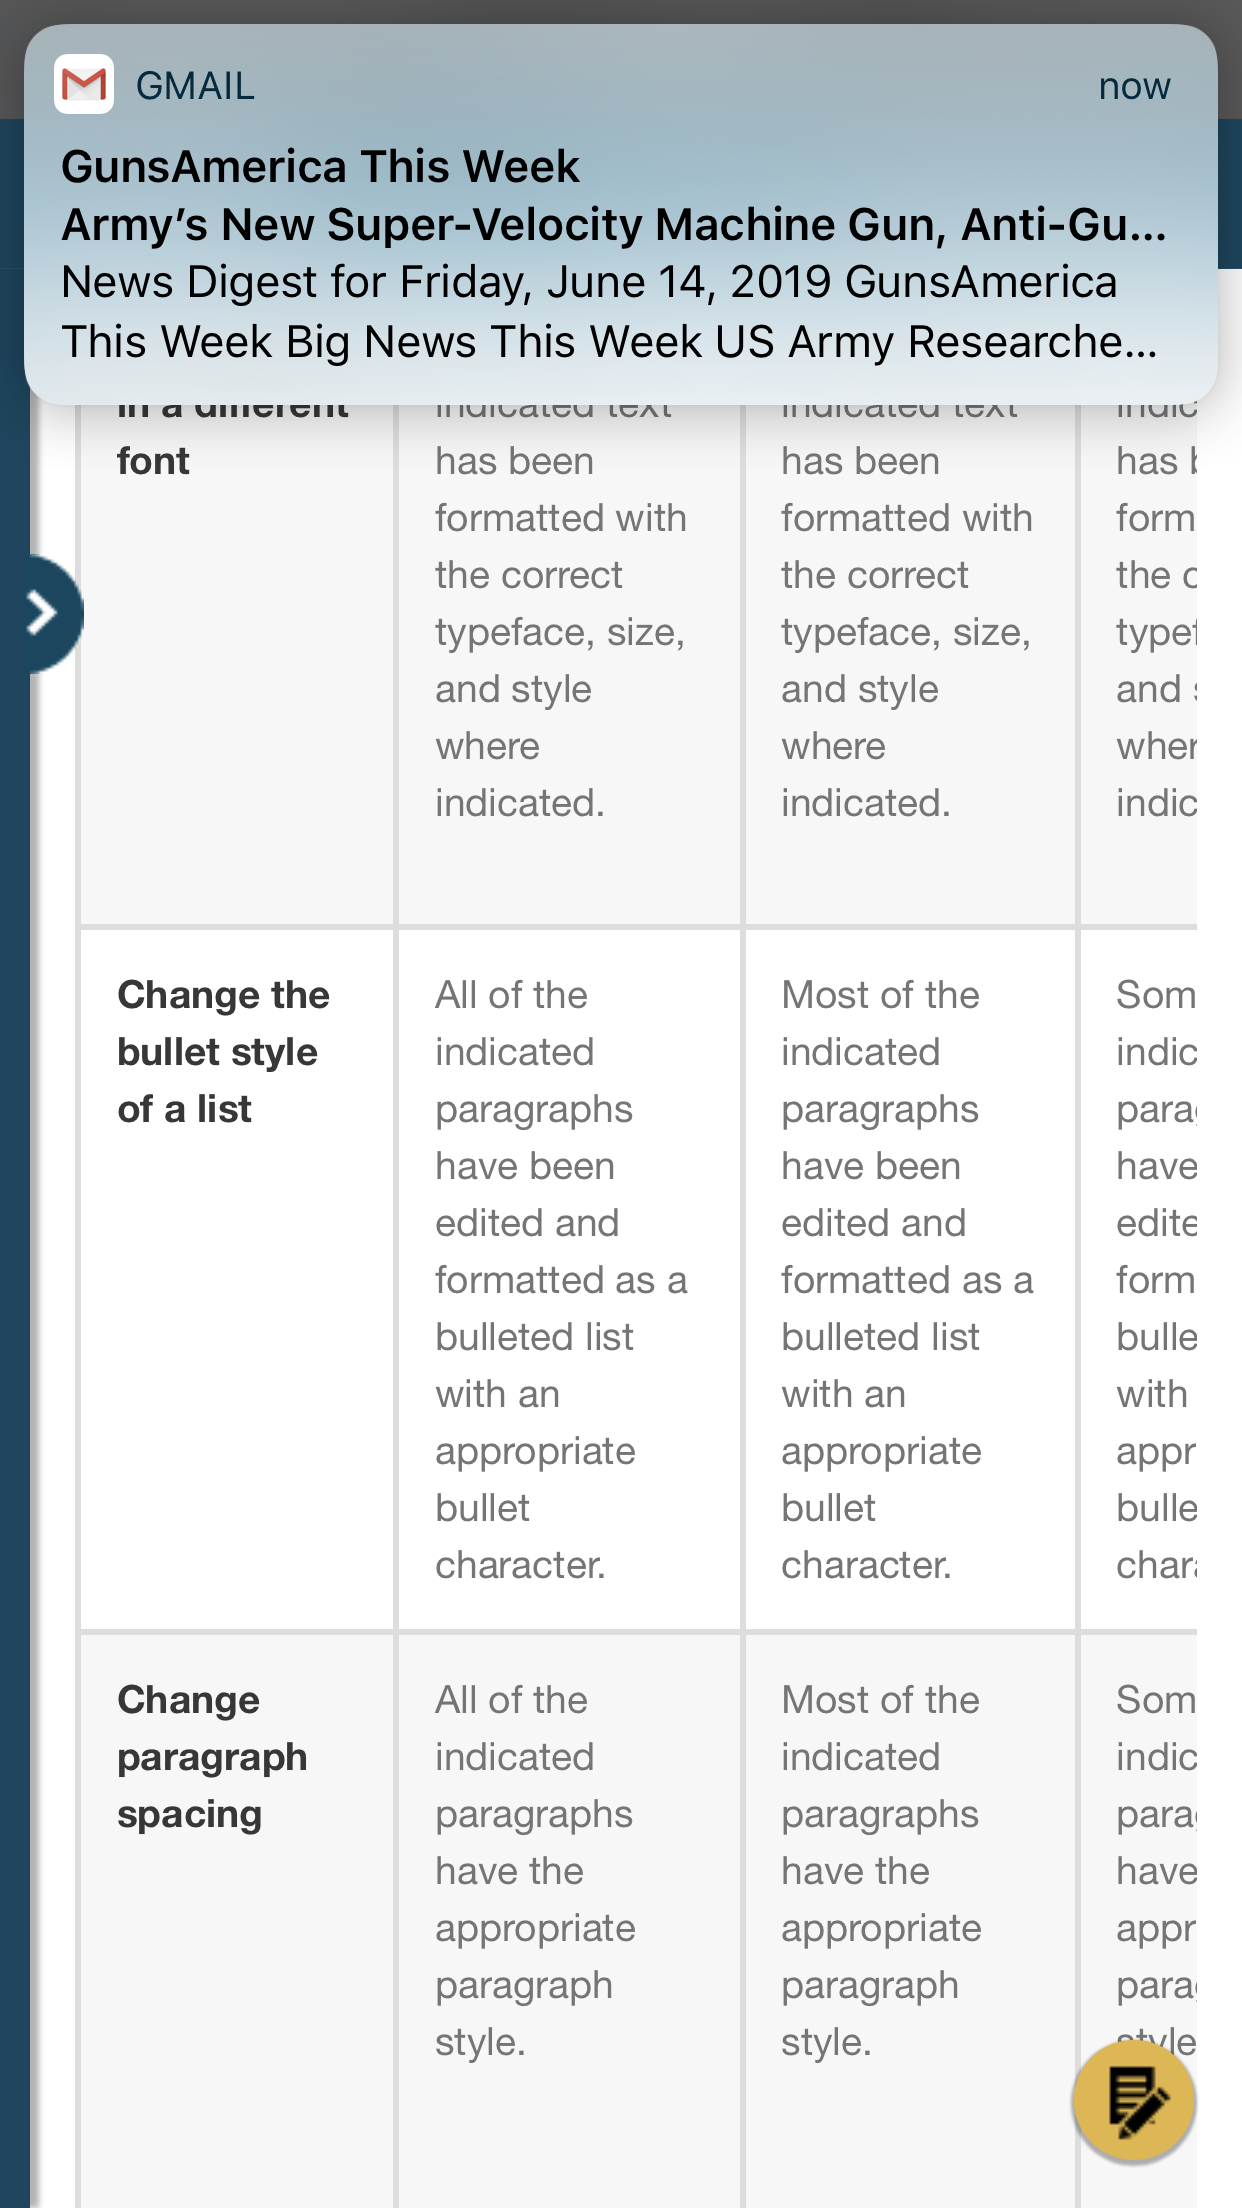Open the GunsAmerica This Week notification title
1242x2208 pixels.
pos(320,166)
